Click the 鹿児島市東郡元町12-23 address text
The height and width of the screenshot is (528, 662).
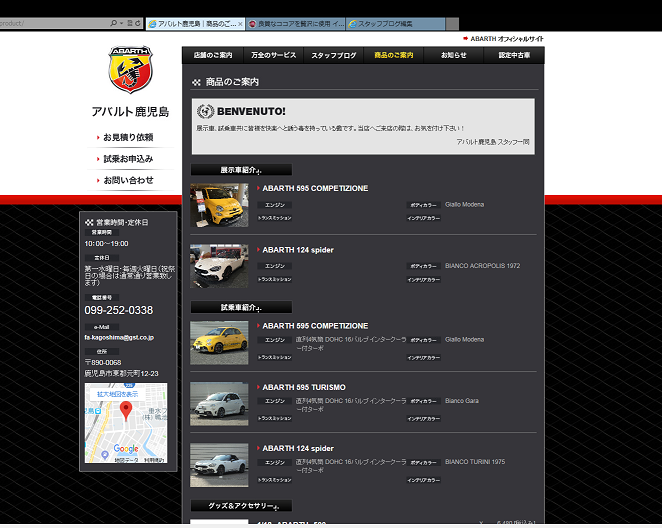[121, 374]
